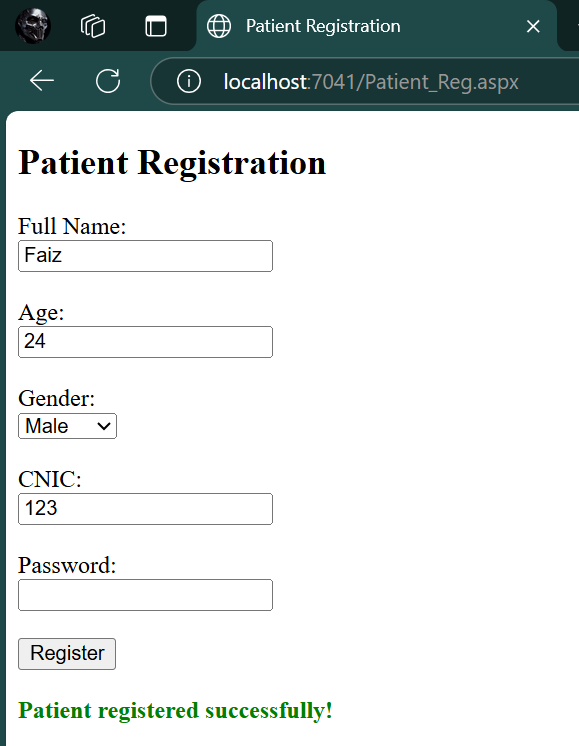This screenshot has width=579, height=746.
Task: Click the CNIC field showing 123
Action: coord(145,509)
